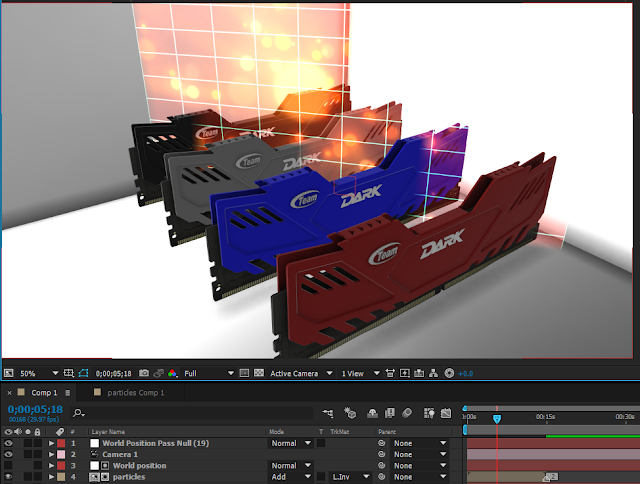Click the red label swatch of layer 1
Viewport: 640px width, 484px height.
click(x=61, y=443)
